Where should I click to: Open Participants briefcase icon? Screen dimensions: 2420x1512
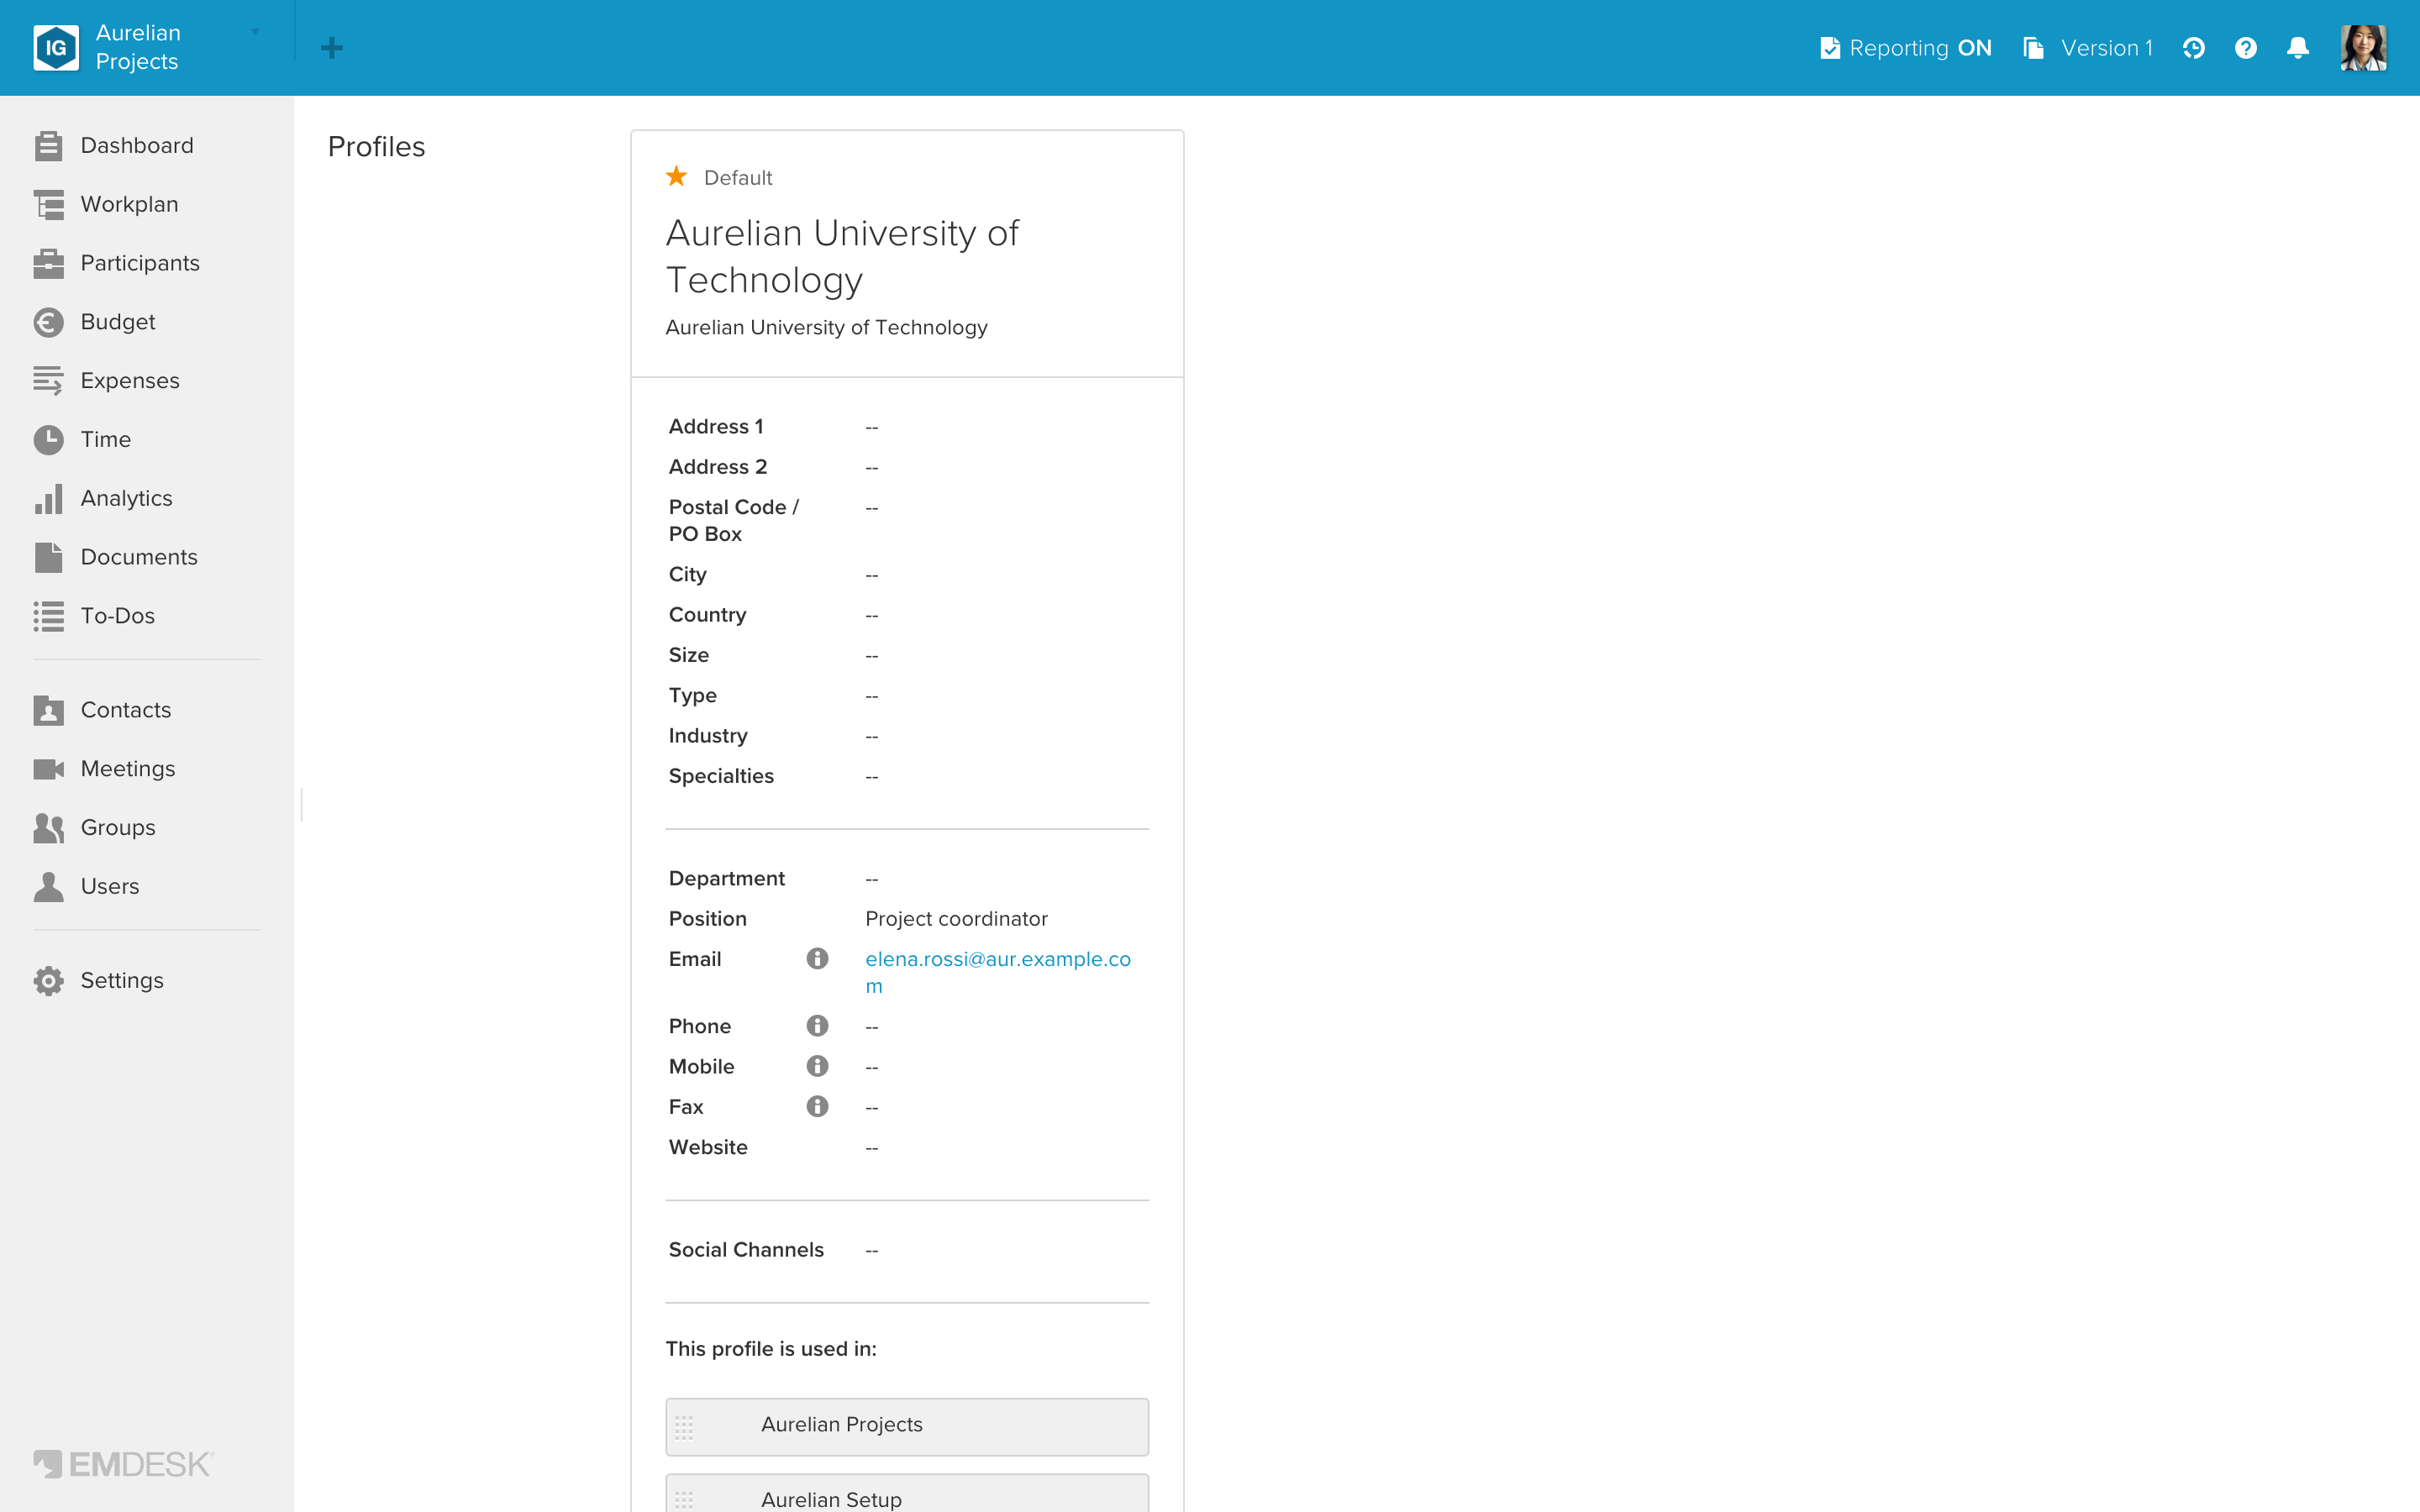(48, 263)
